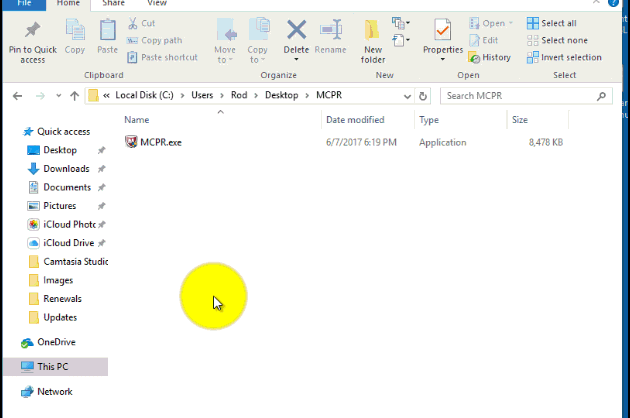Image resolution: width=630 pixels, height=418 pixels.
Task: Sort by Date modified column
Action: coord(355,120)
